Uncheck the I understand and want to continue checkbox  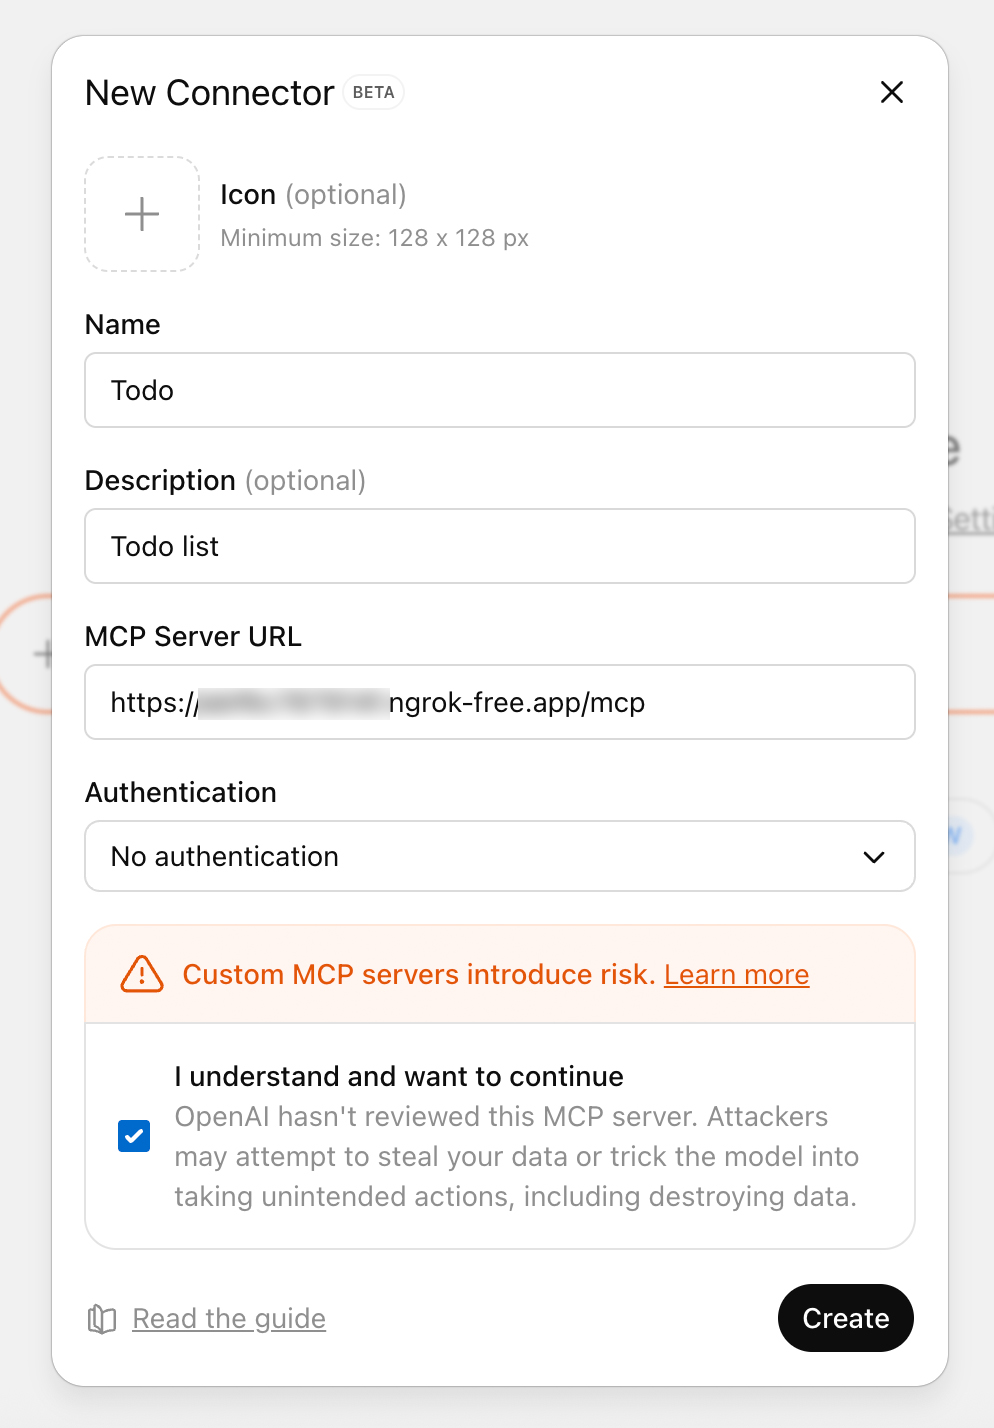pos(133,1135)
